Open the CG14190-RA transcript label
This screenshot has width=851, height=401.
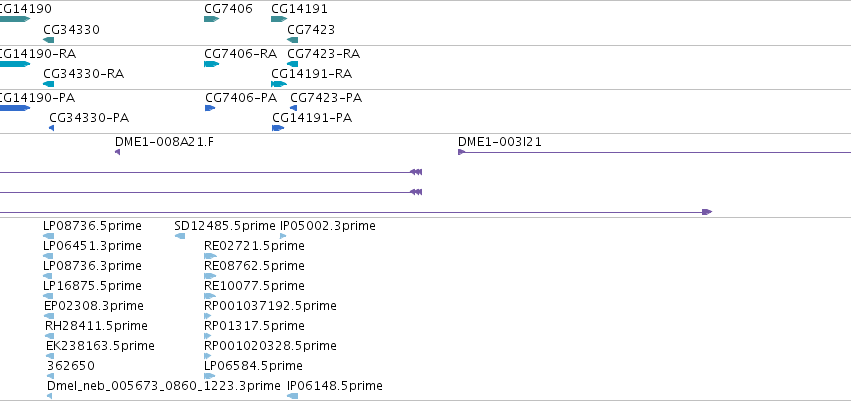coord(36,54)
